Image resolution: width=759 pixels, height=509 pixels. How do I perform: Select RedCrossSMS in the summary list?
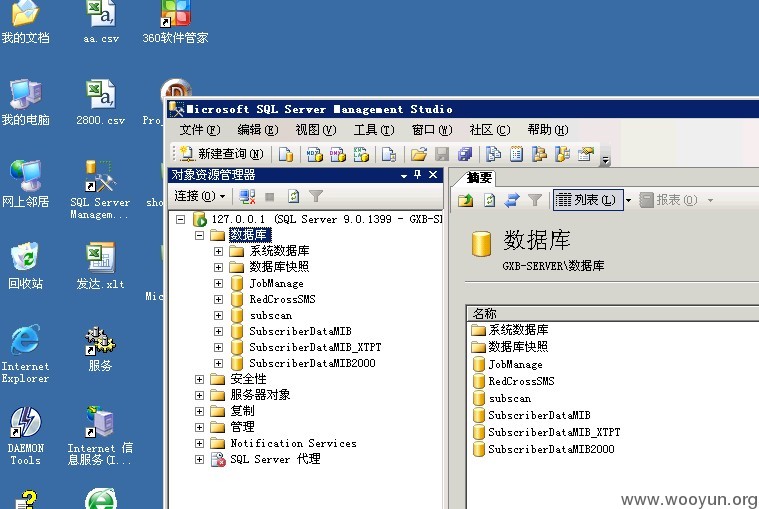click(521, 381)
